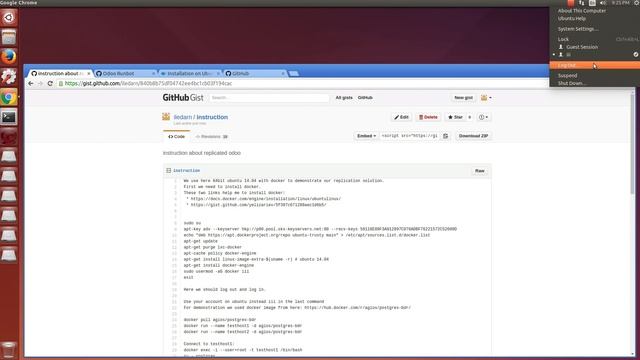Choose 'Log Out…' in system menu
The width and height of the screenshot is (640, 360).
click(594, 65)
